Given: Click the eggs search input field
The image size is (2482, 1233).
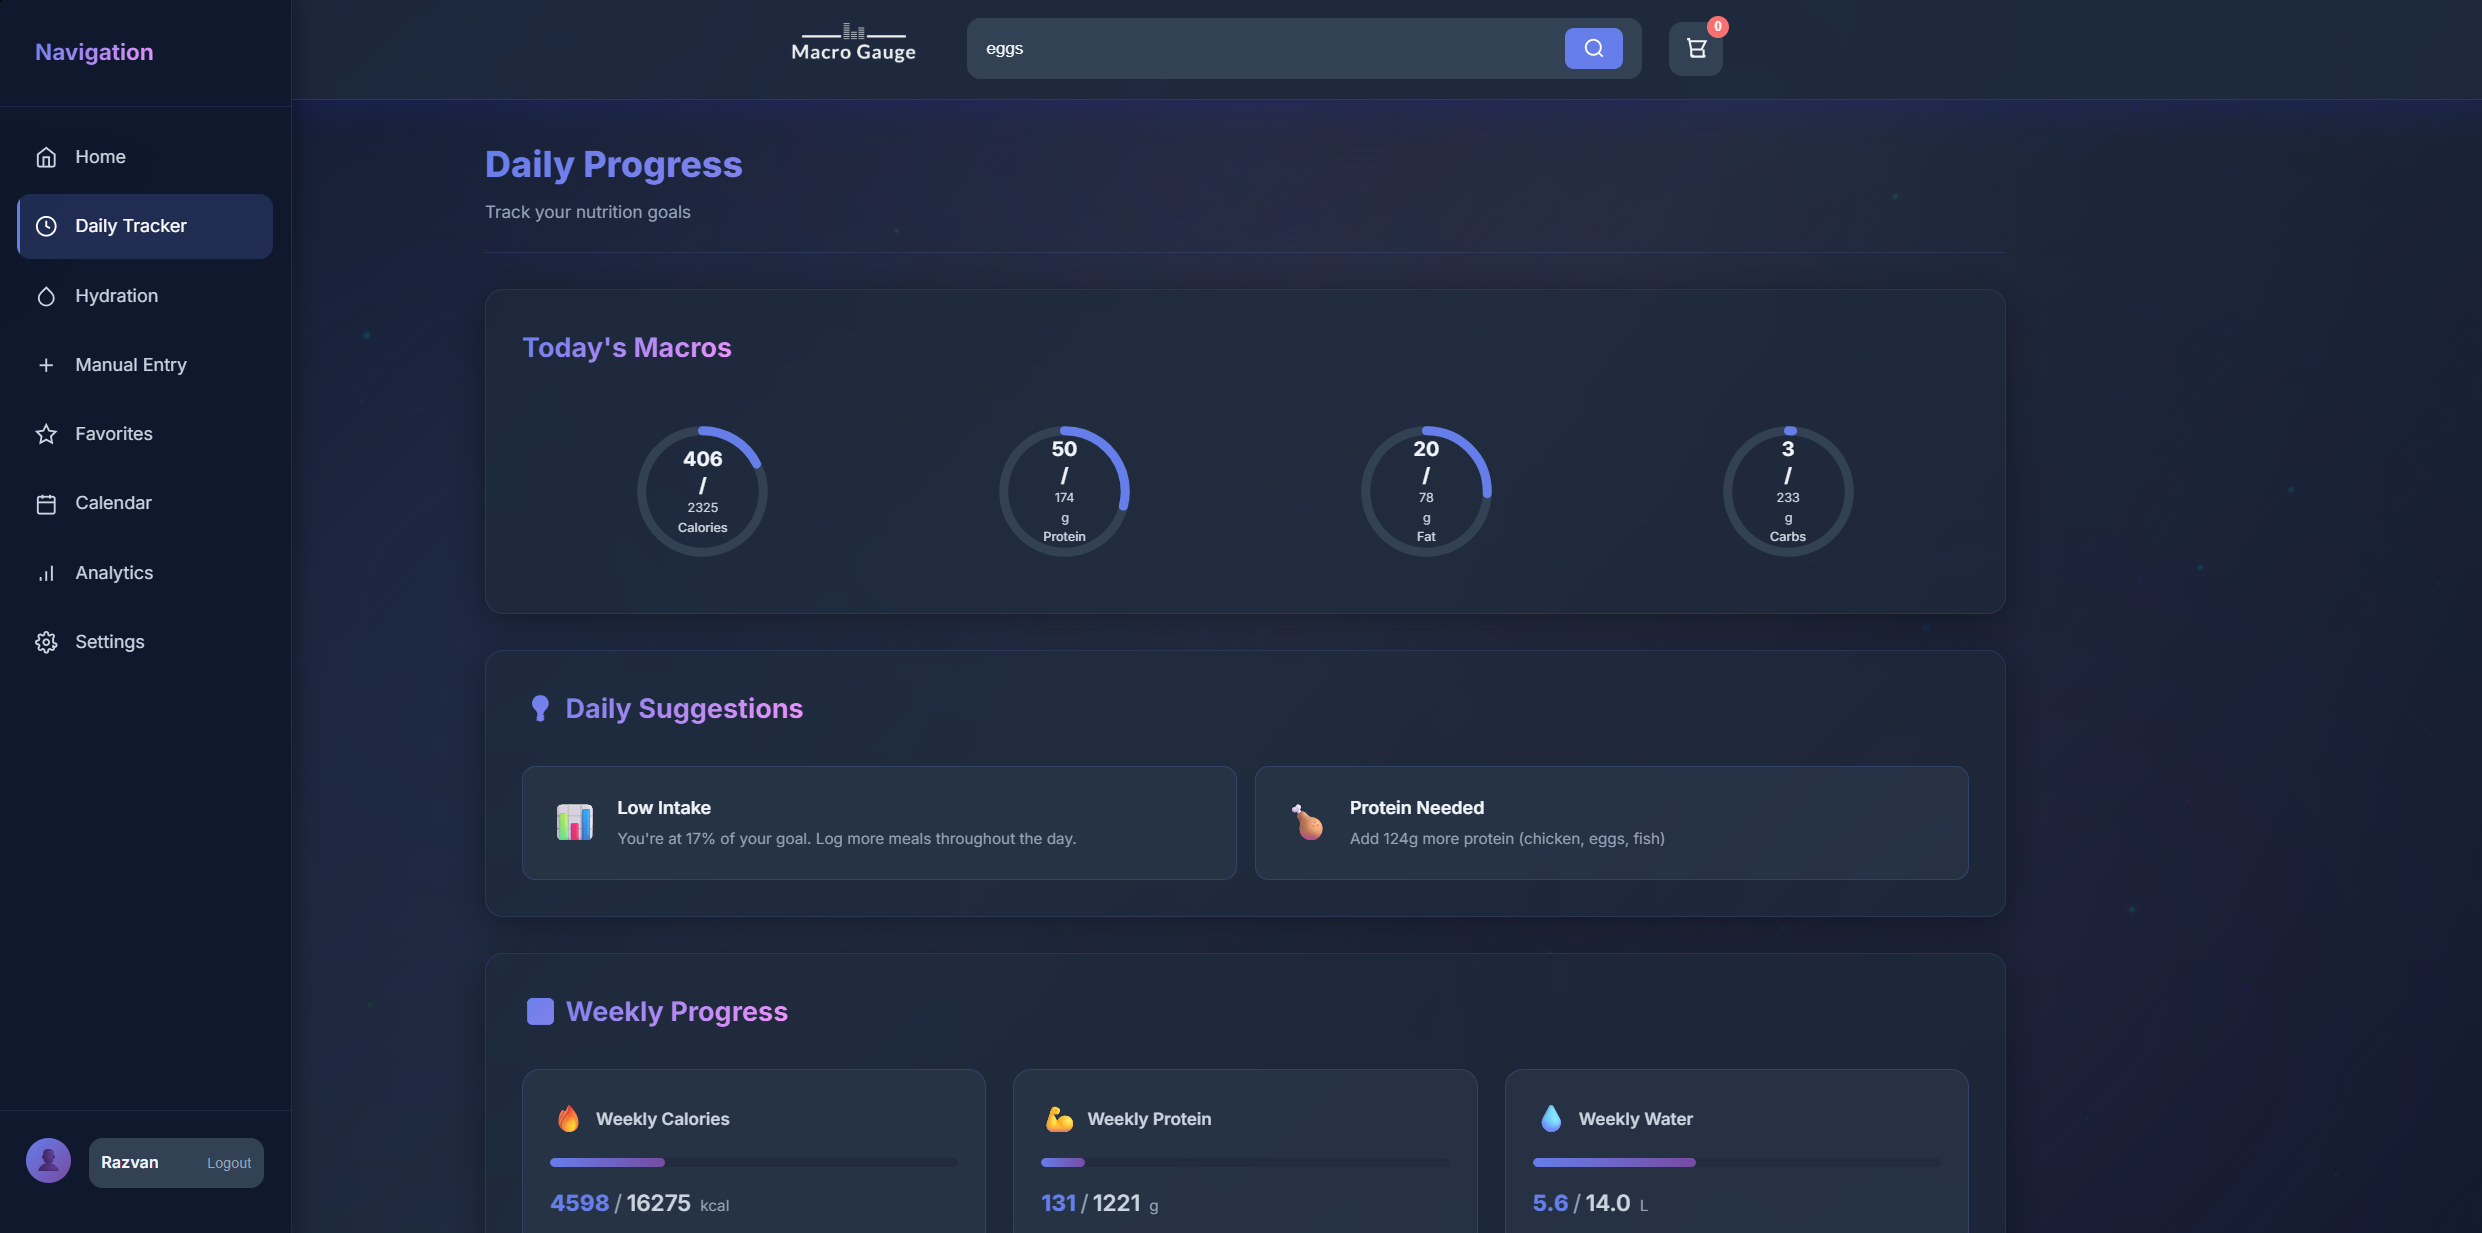Looking at the screenshot, I should tap(1265, 48).
